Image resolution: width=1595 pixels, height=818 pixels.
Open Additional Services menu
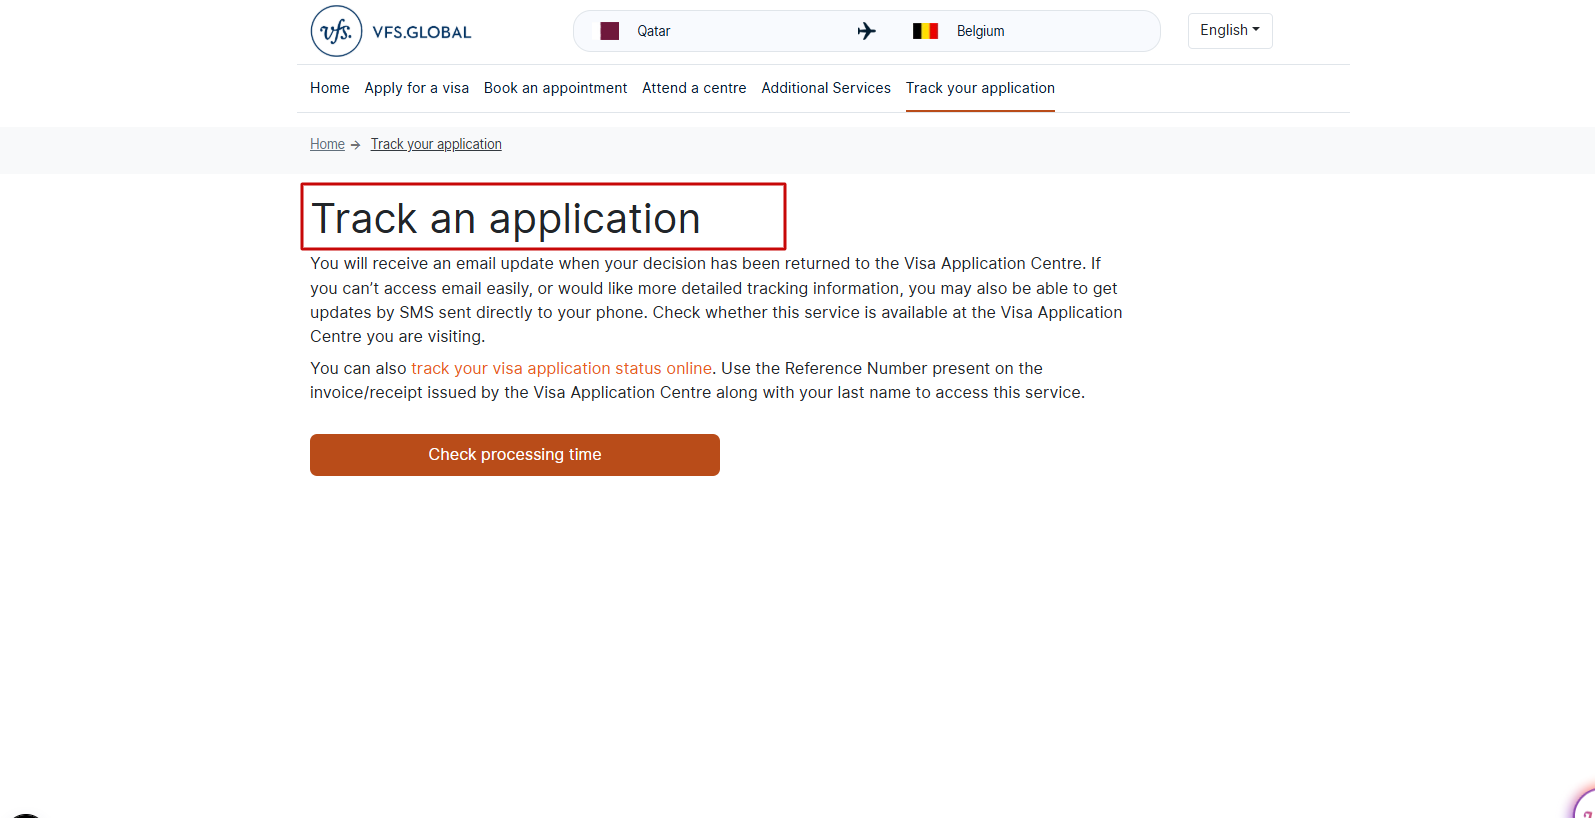(x=826, y=88)
